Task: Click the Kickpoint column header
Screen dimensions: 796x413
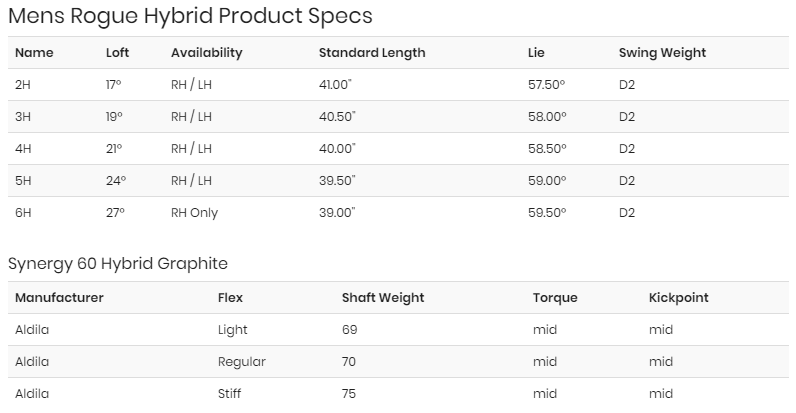Action: [x=679, y=298]
